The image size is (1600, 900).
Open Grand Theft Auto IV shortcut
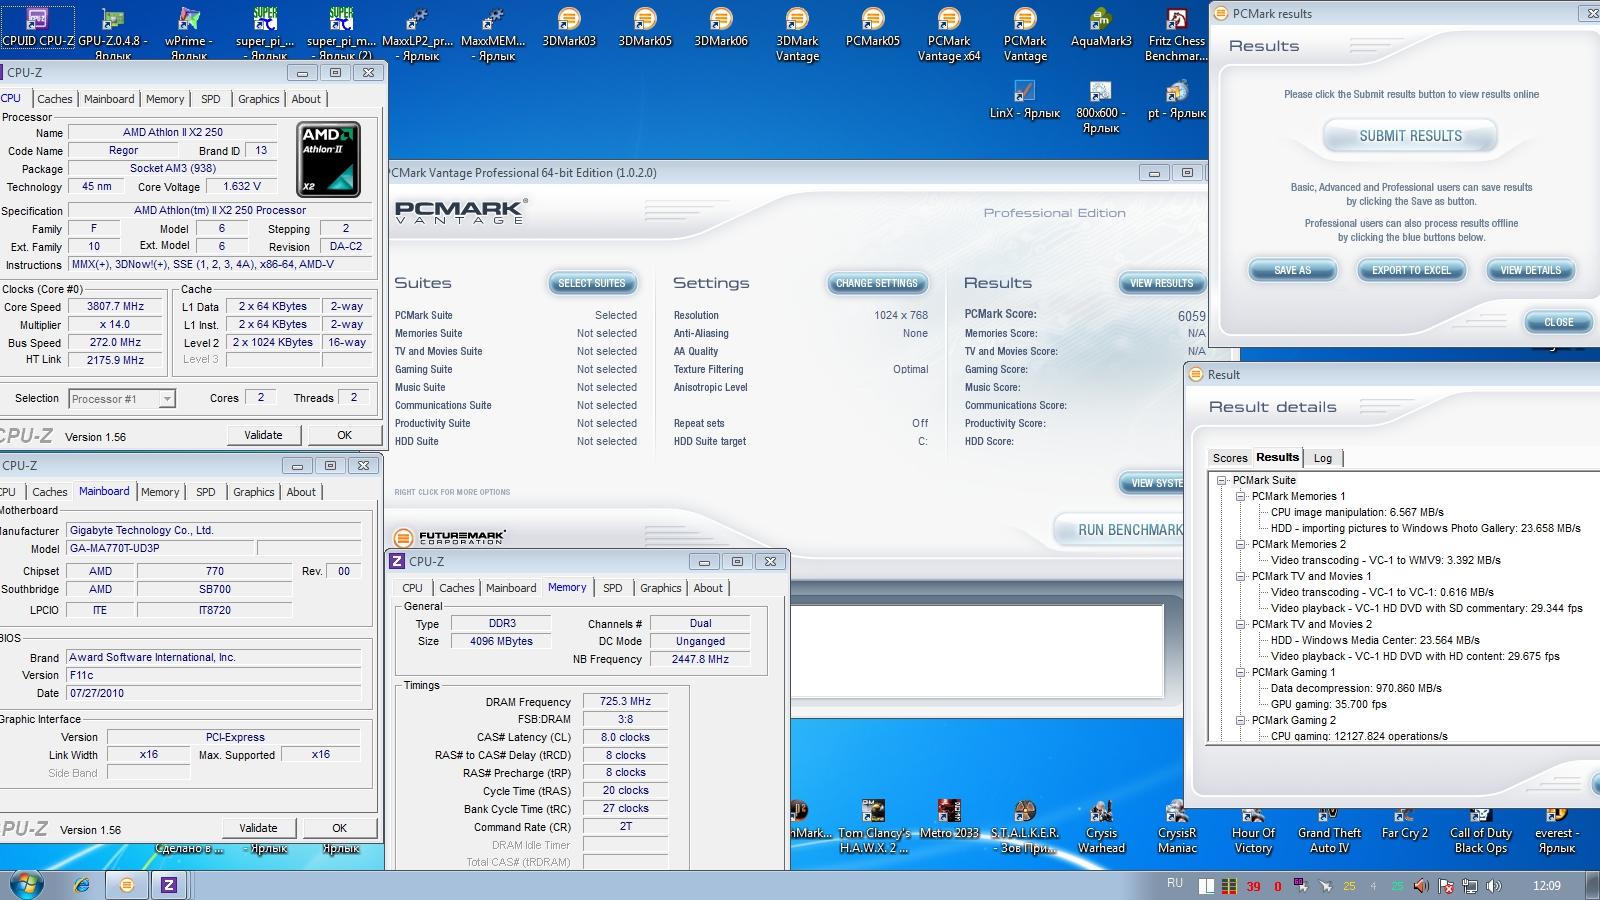tap(1329, 827)
